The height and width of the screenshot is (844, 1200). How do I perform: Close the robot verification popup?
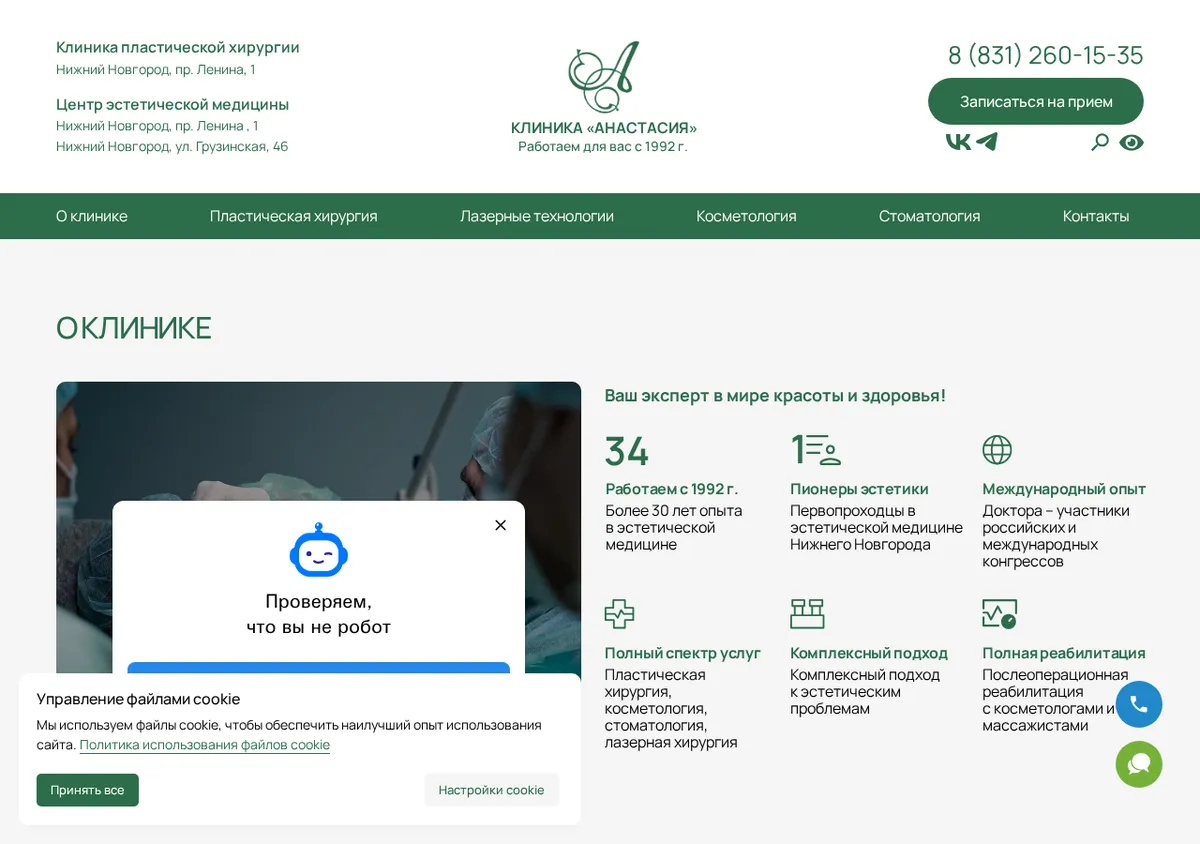click(x=501, y=525)
